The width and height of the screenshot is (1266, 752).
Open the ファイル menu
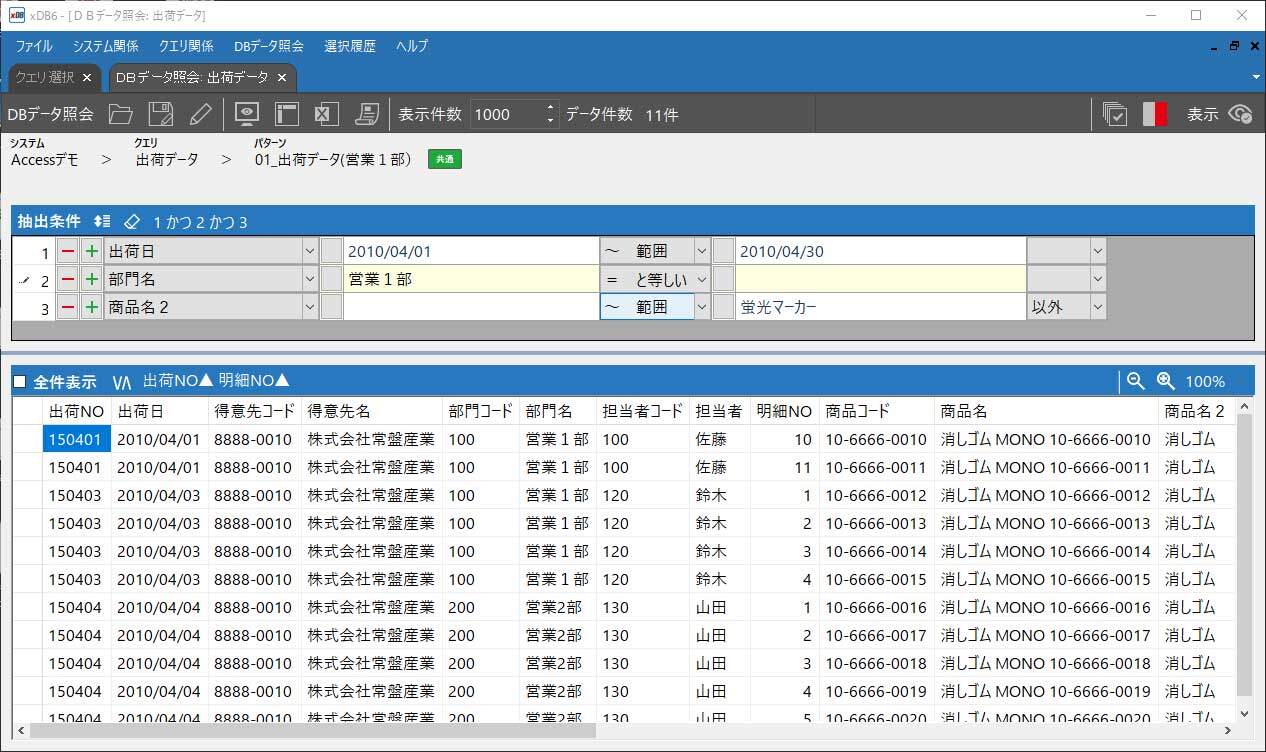(34, 46)
